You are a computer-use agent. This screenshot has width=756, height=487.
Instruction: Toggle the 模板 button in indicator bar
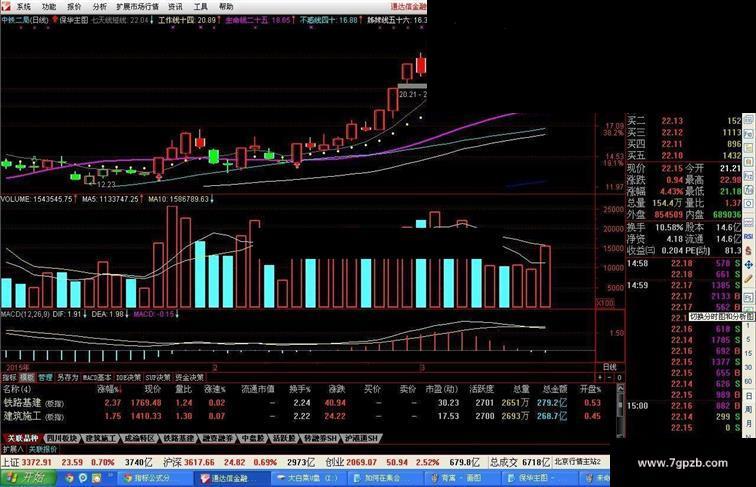coord(27,377)
